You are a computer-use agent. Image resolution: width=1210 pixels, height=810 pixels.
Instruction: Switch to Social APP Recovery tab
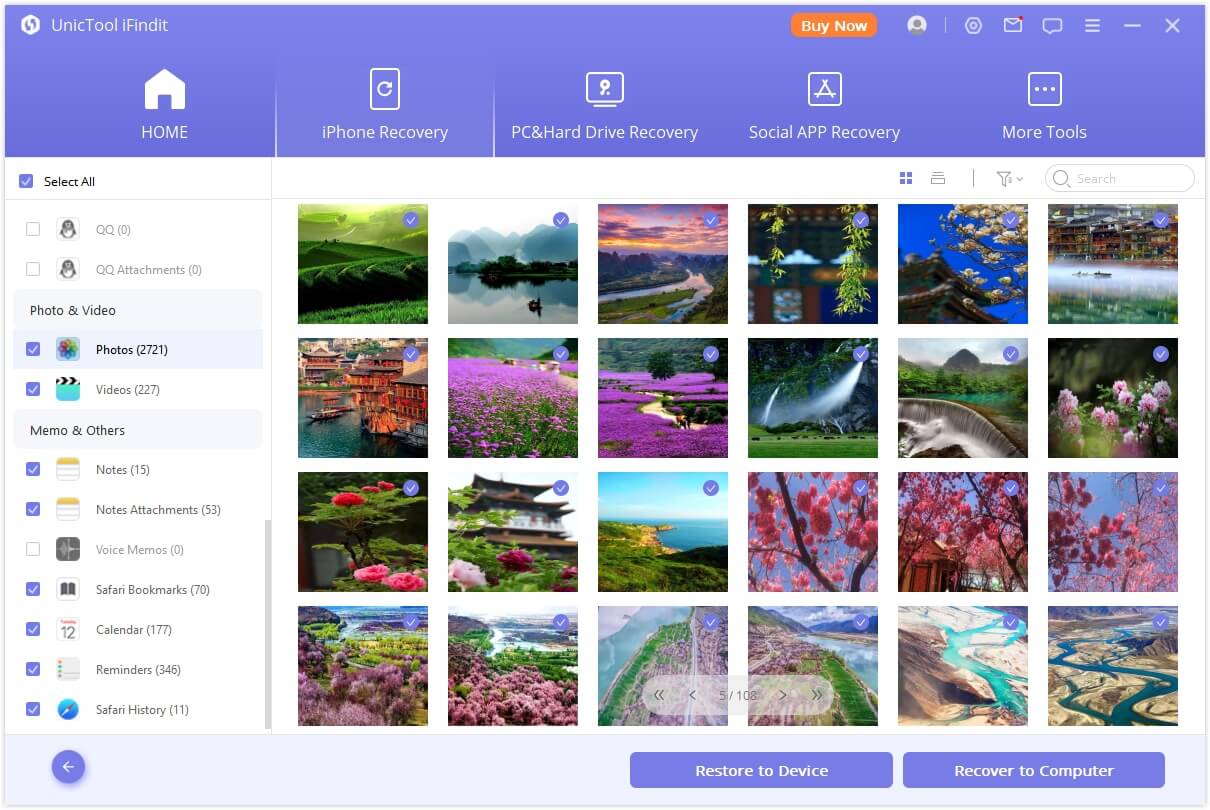click(824, 105)
